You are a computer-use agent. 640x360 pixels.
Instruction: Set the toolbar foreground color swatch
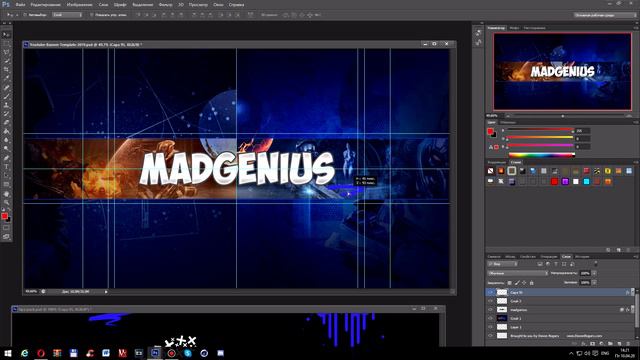4,216
